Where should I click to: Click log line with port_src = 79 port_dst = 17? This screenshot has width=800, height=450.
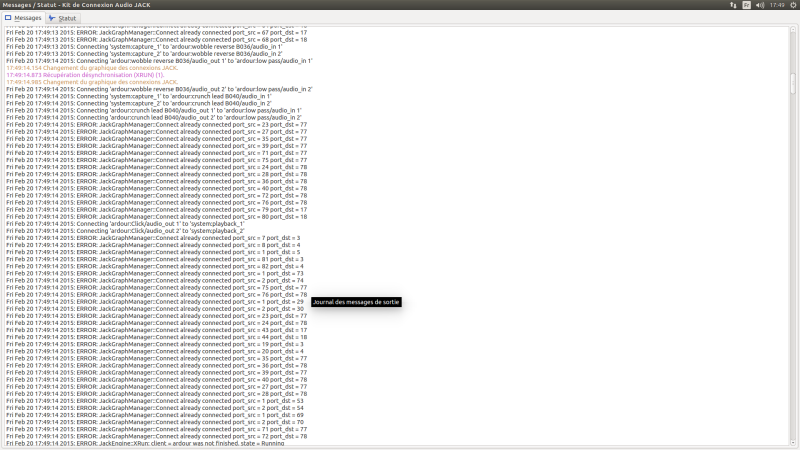tap(157, 210)
